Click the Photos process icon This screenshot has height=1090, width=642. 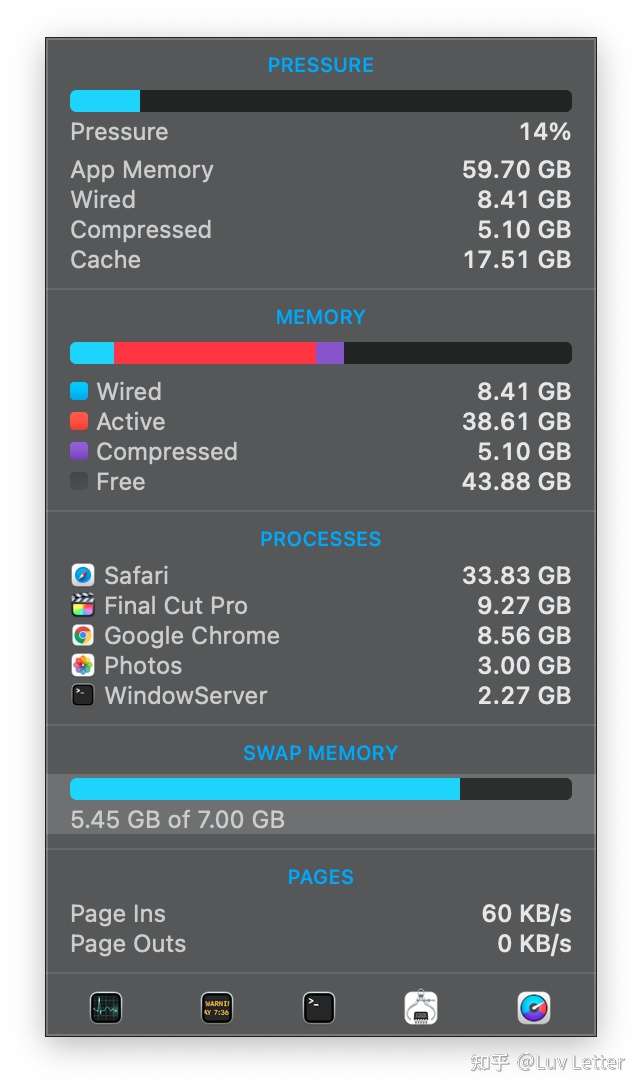[x=83, y=665]
